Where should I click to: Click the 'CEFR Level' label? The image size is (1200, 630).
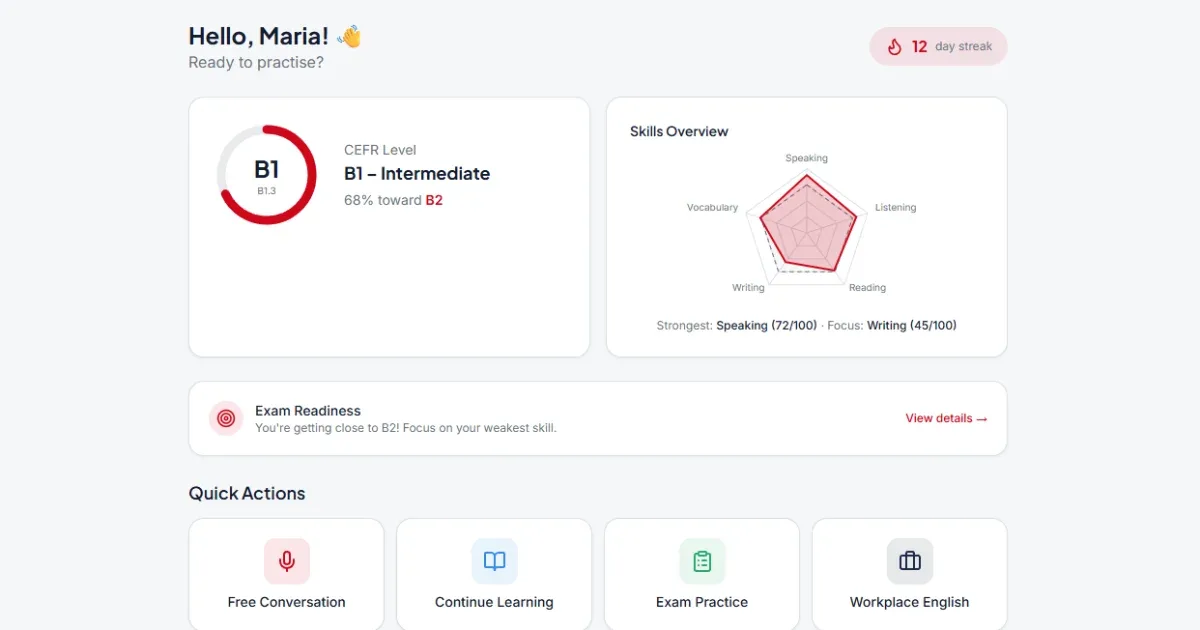point(380,150)
